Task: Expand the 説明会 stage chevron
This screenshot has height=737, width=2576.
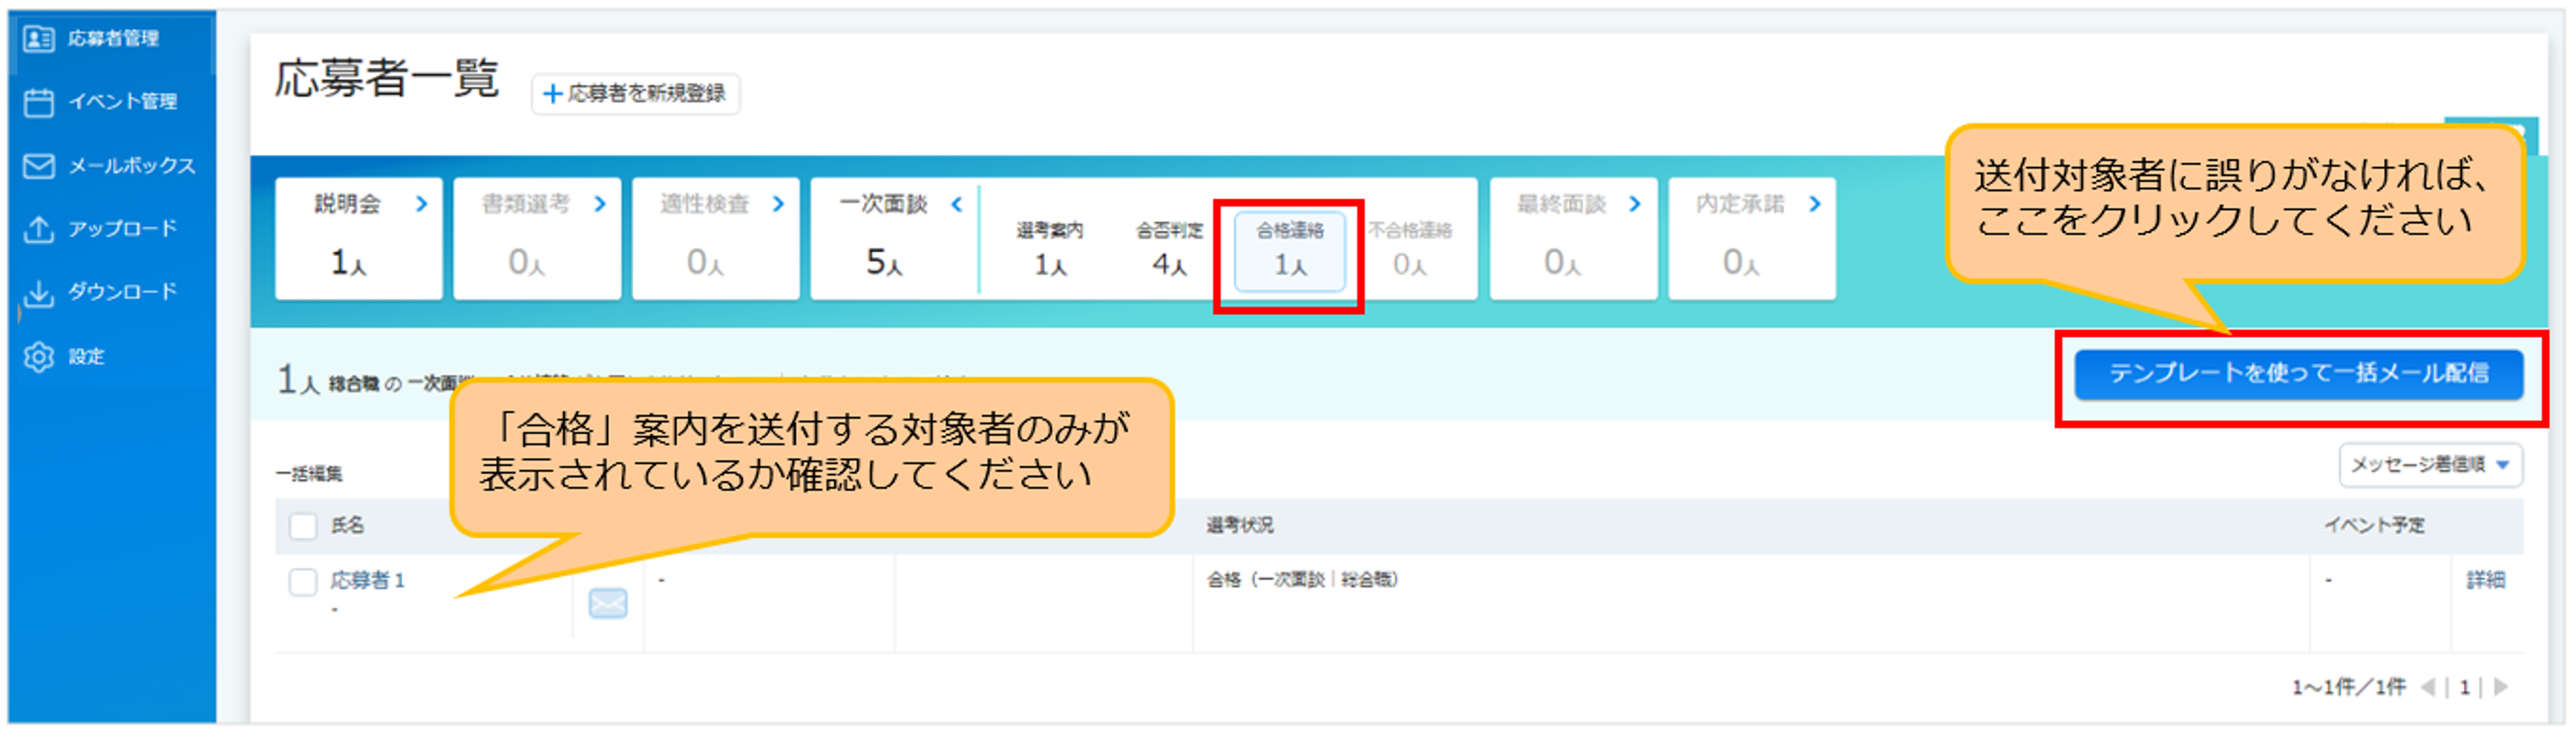Action: [422, 204]
